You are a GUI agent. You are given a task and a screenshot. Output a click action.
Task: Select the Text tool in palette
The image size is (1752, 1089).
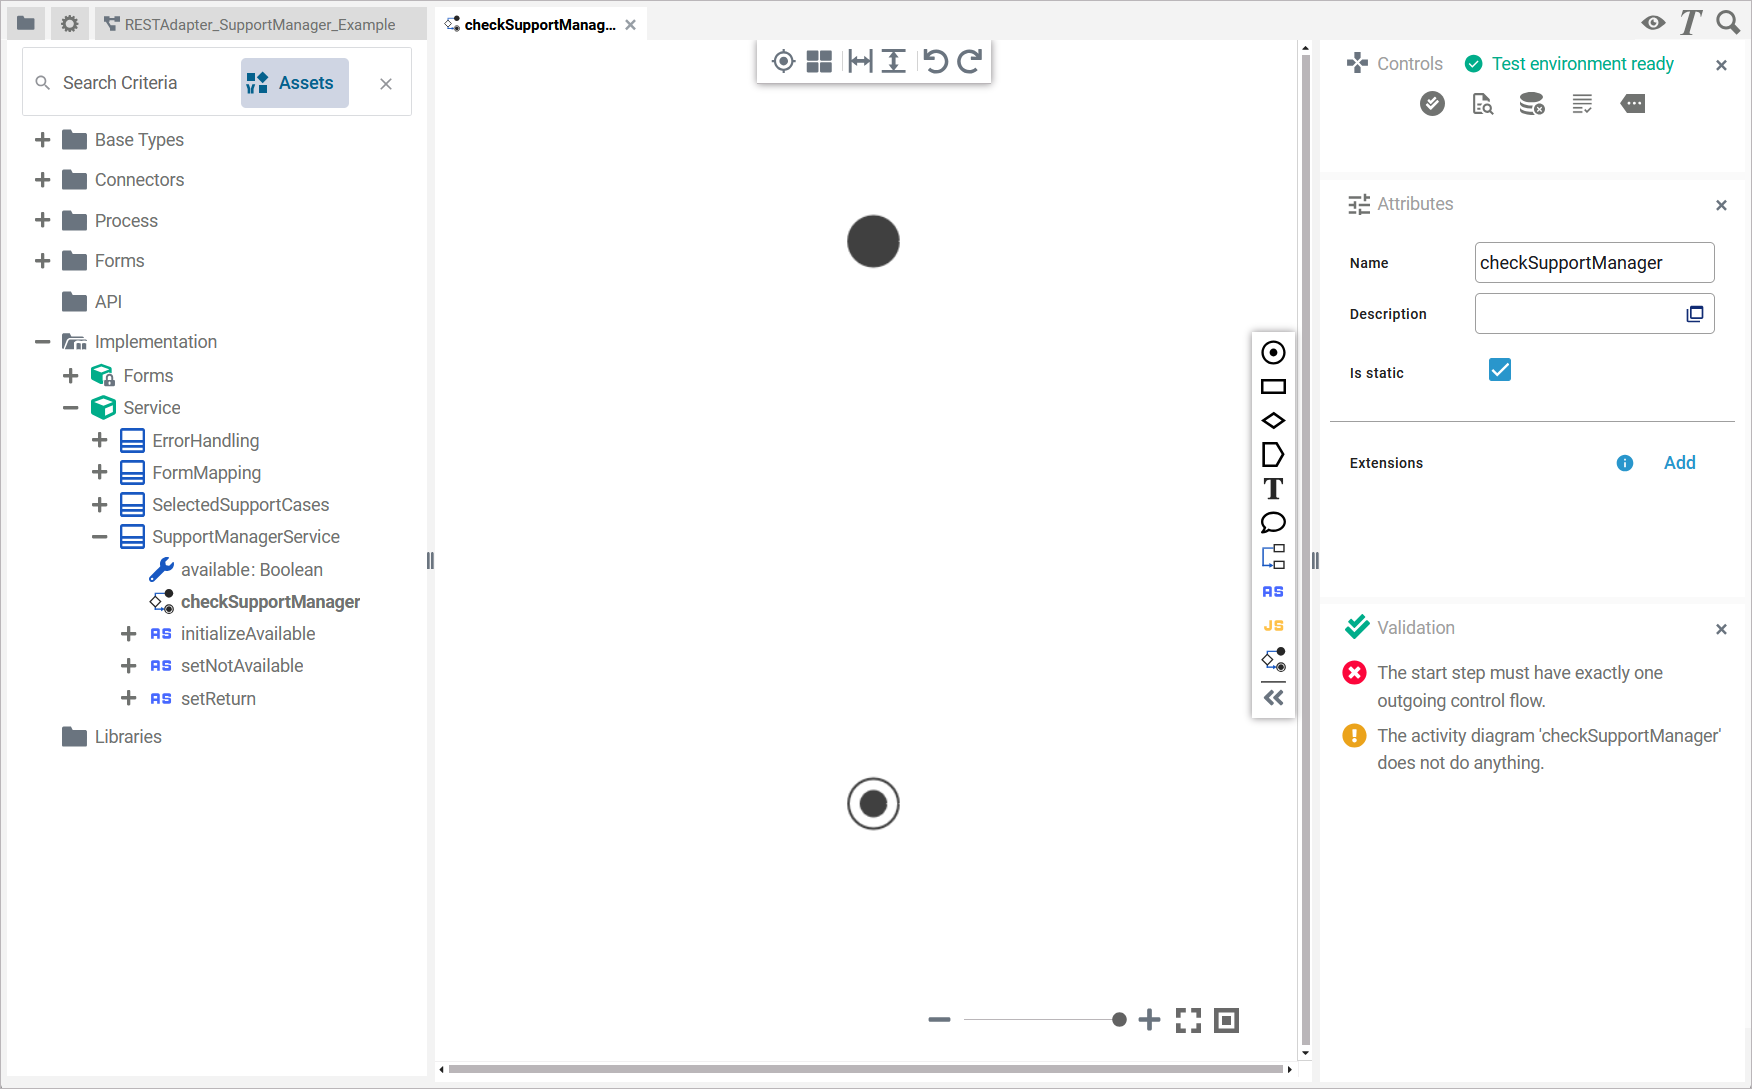(1273, 488)
